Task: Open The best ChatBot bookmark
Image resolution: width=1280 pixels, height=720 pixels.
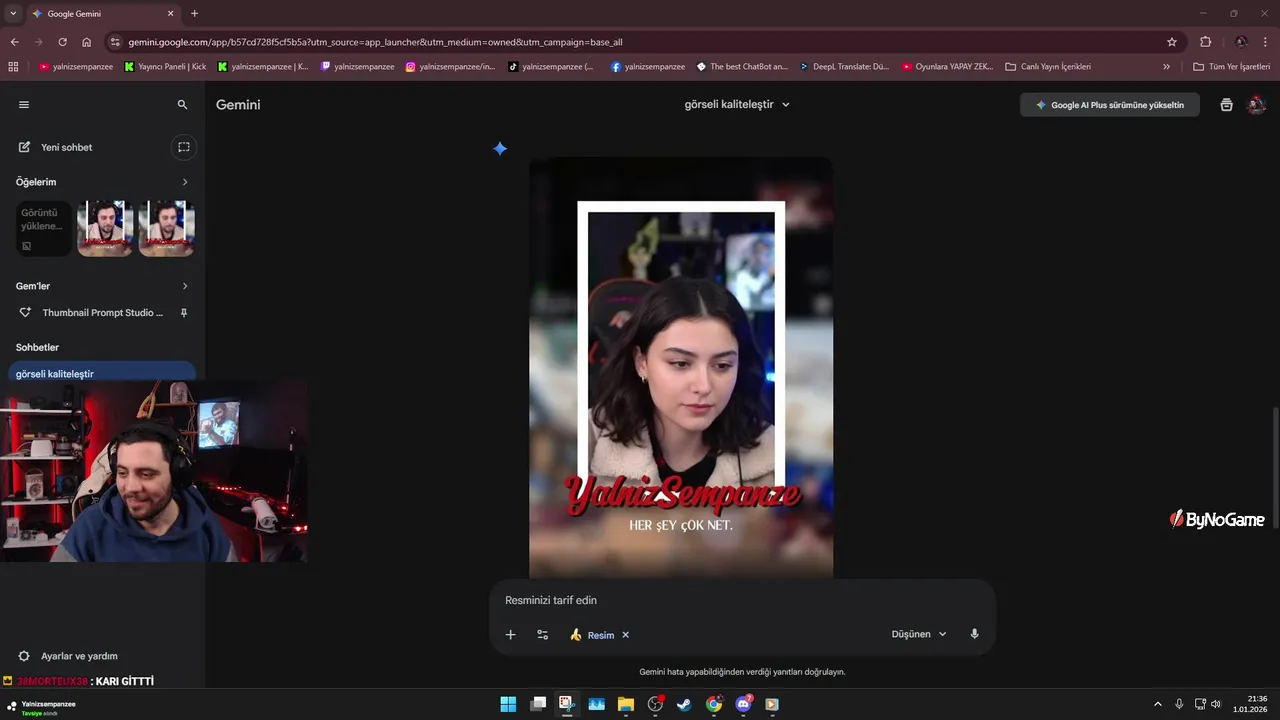Action: click(x=742, y=67)
